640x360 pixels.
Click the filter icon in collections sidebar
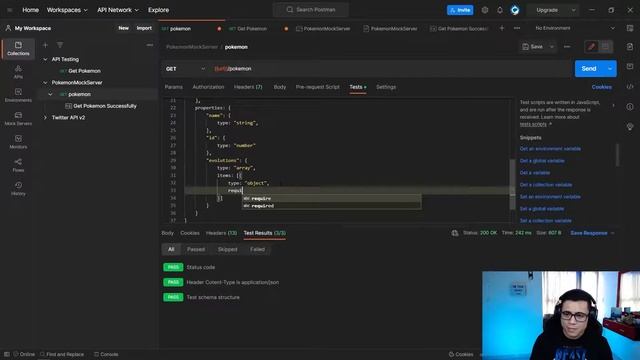[x=60, y=45]
